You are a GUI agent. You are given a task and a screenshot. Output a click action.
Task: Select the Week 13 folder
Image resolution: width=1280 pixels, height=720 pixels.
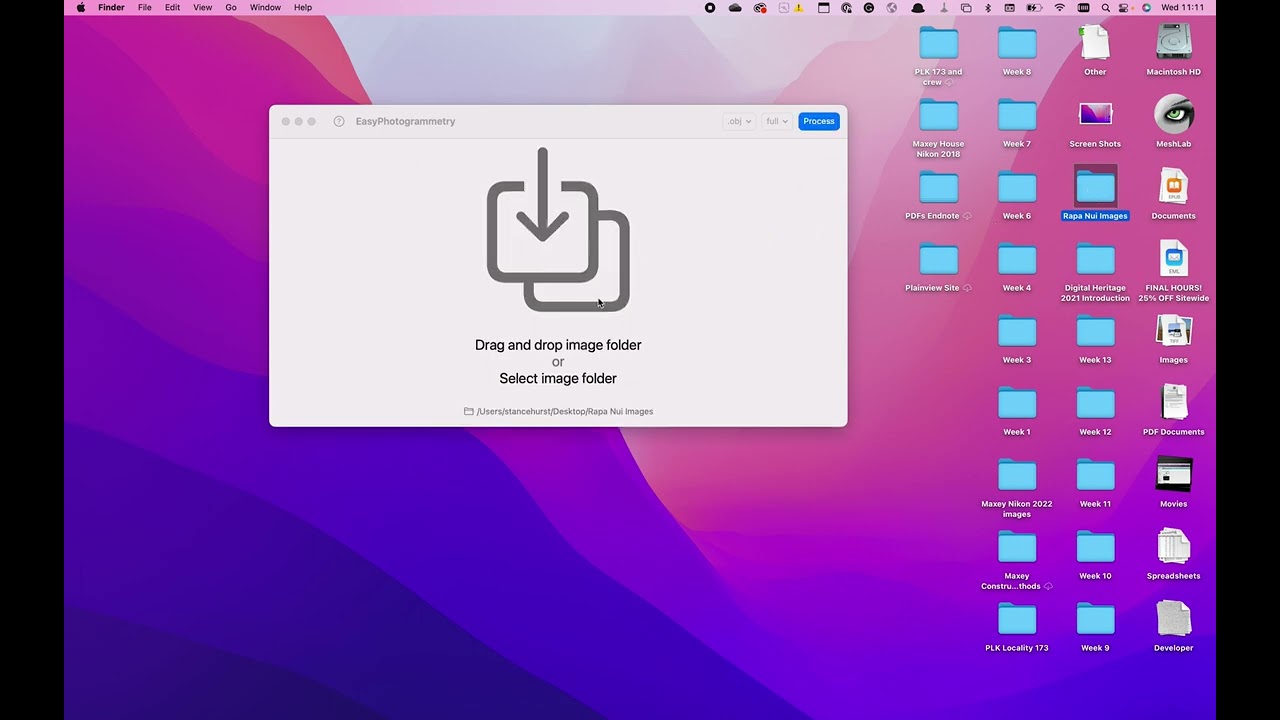[x=1095, y=331]
